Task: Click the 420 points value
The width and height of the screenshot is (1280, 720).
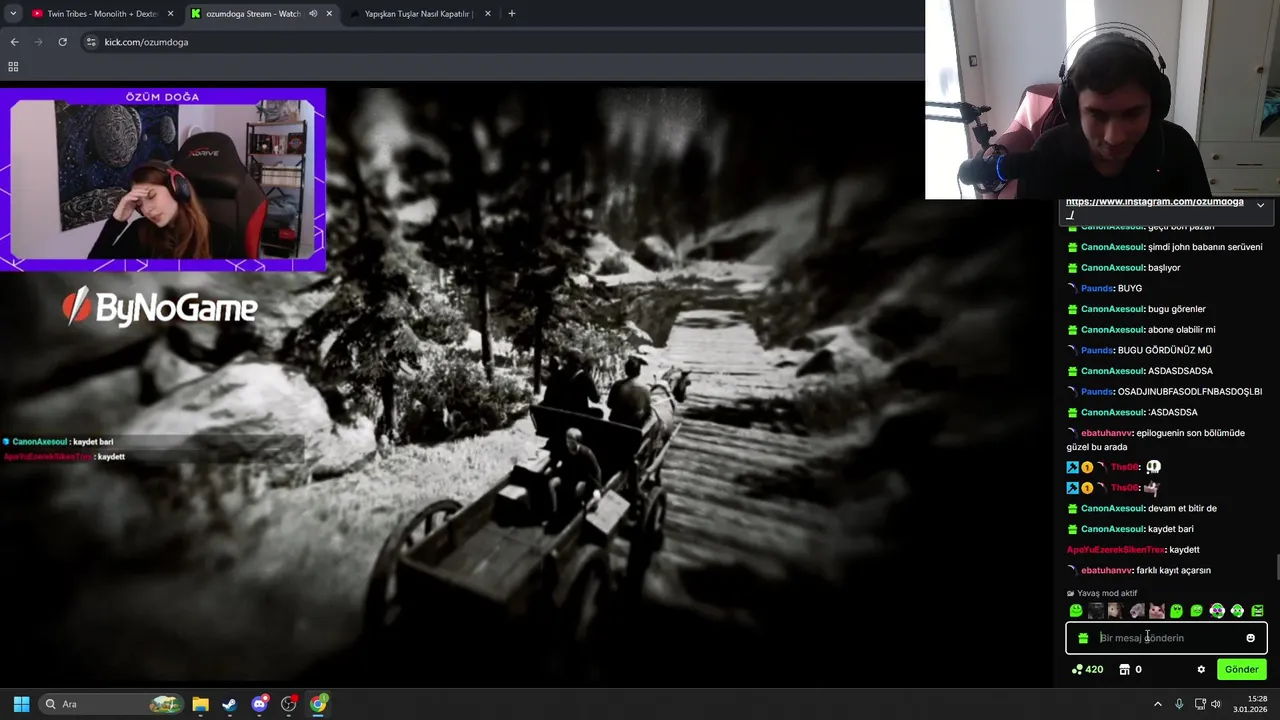Action: (x=1094, y=670)
